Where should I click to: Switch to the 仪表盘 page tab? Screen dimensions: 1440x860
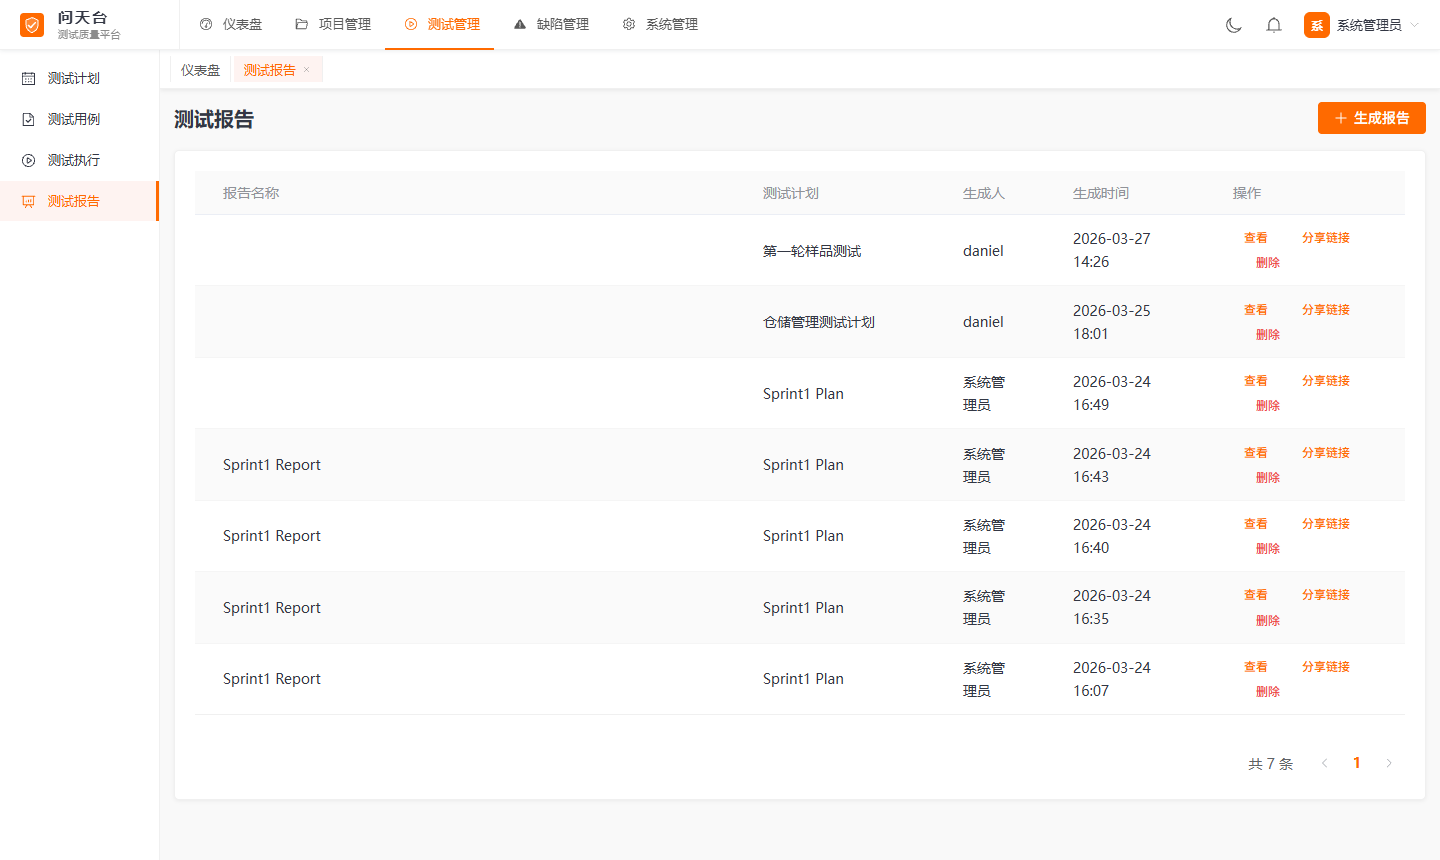[x=200, y=70]
